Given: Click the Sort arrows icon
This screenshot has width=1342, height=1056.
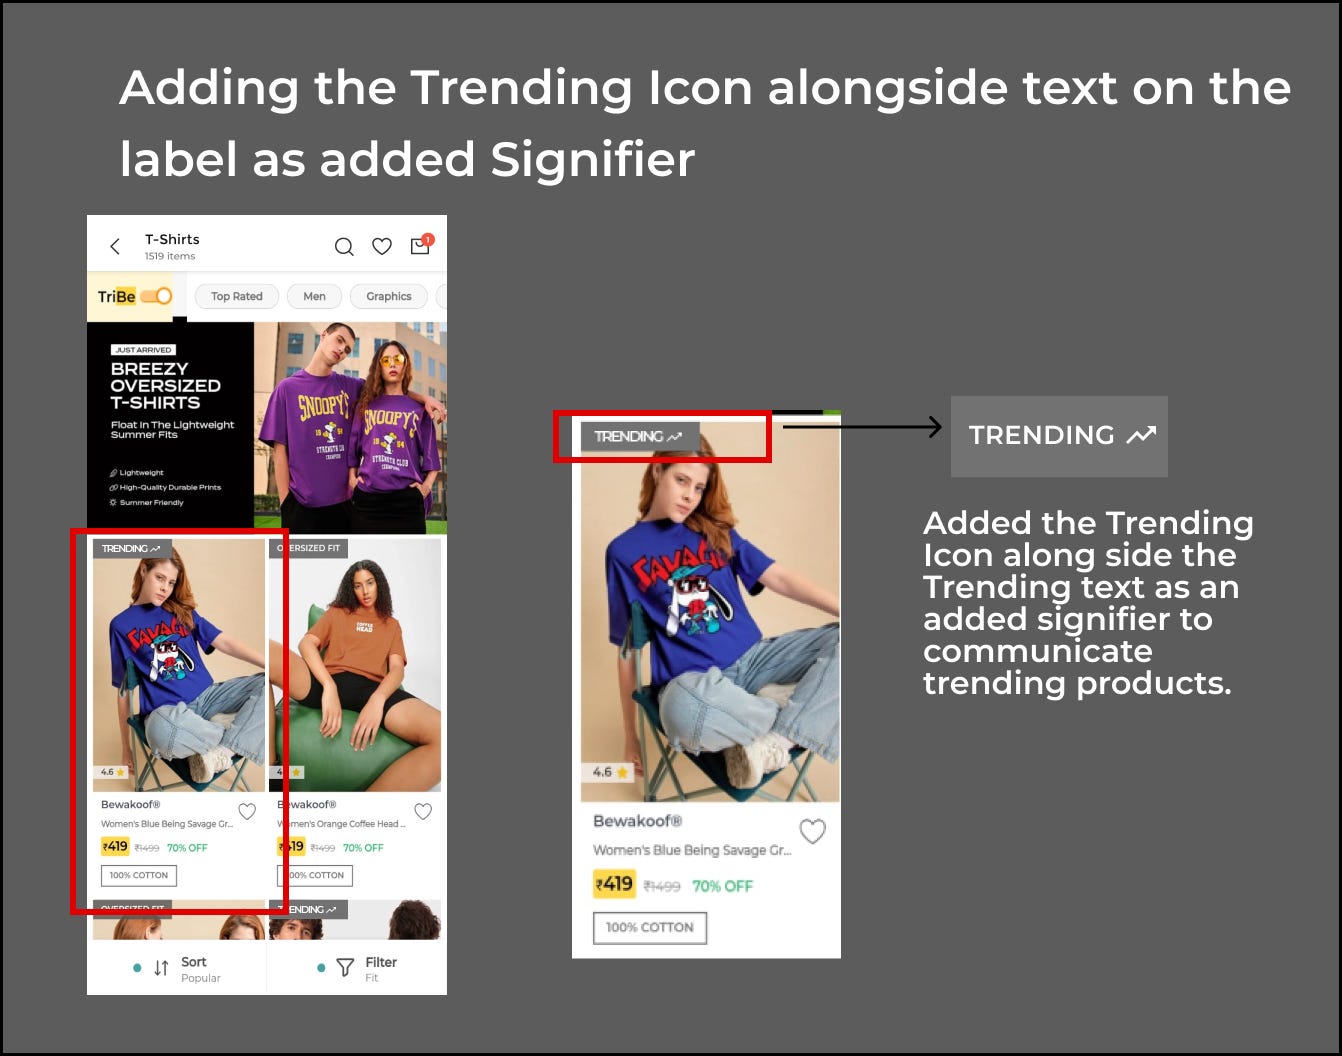Looking at the screenshot, I should click(161, 968).
